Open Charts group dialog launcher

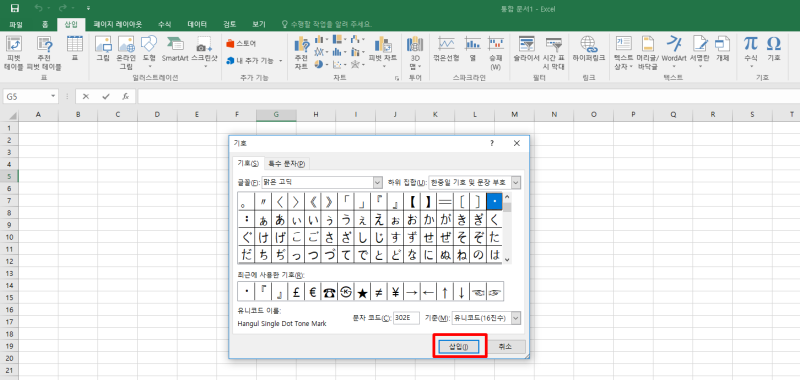397,78
